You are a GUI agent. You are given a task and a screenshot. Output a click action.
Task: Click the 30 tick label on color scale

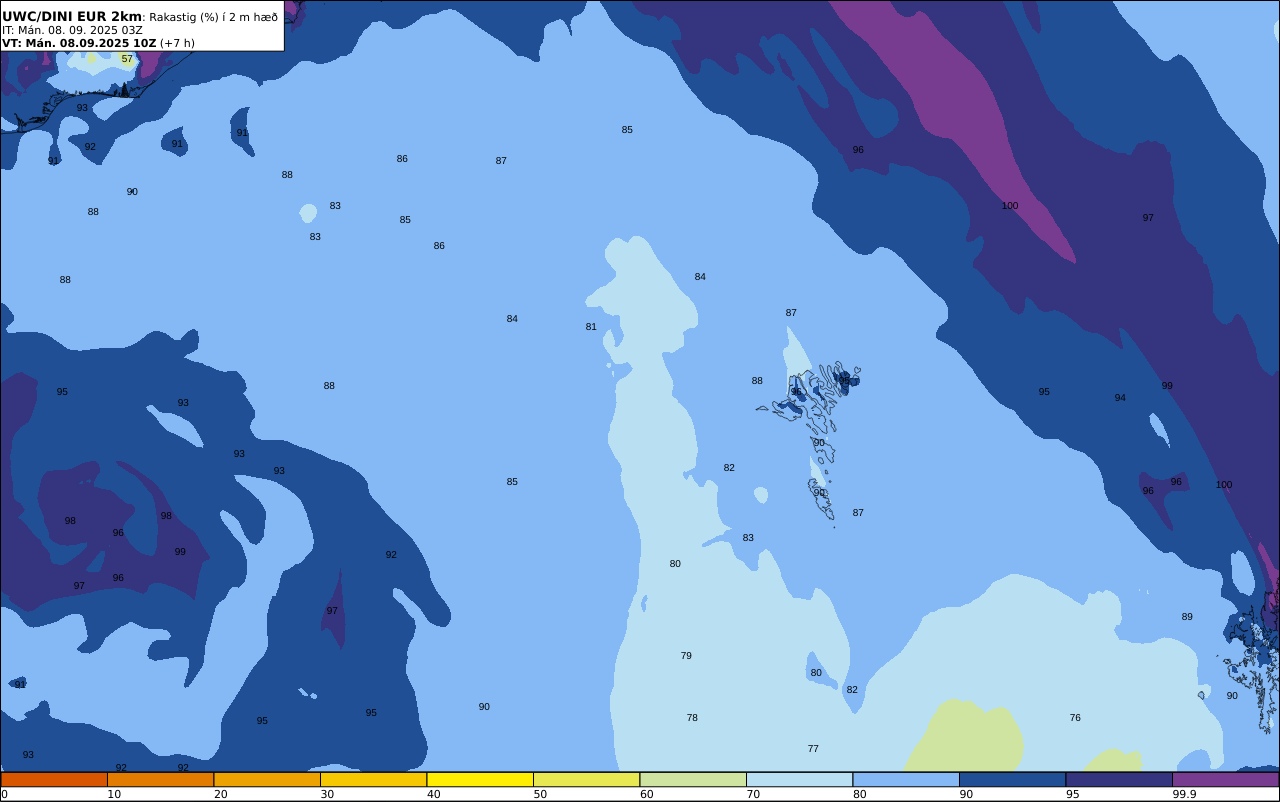327,794
